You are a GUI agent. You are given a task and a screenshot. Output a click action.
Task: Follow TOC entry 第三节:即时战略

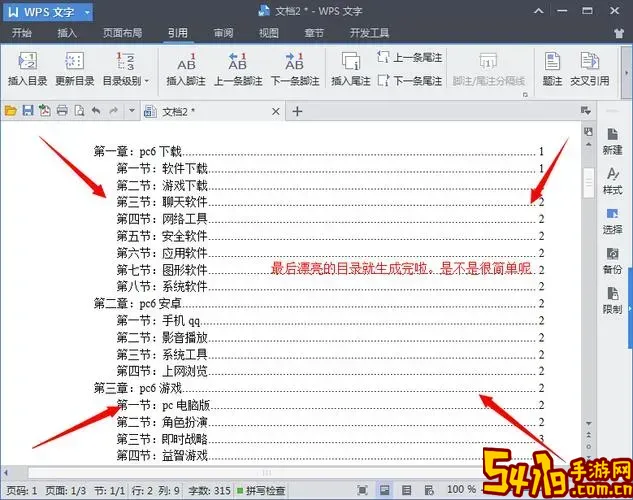point(330,439)
